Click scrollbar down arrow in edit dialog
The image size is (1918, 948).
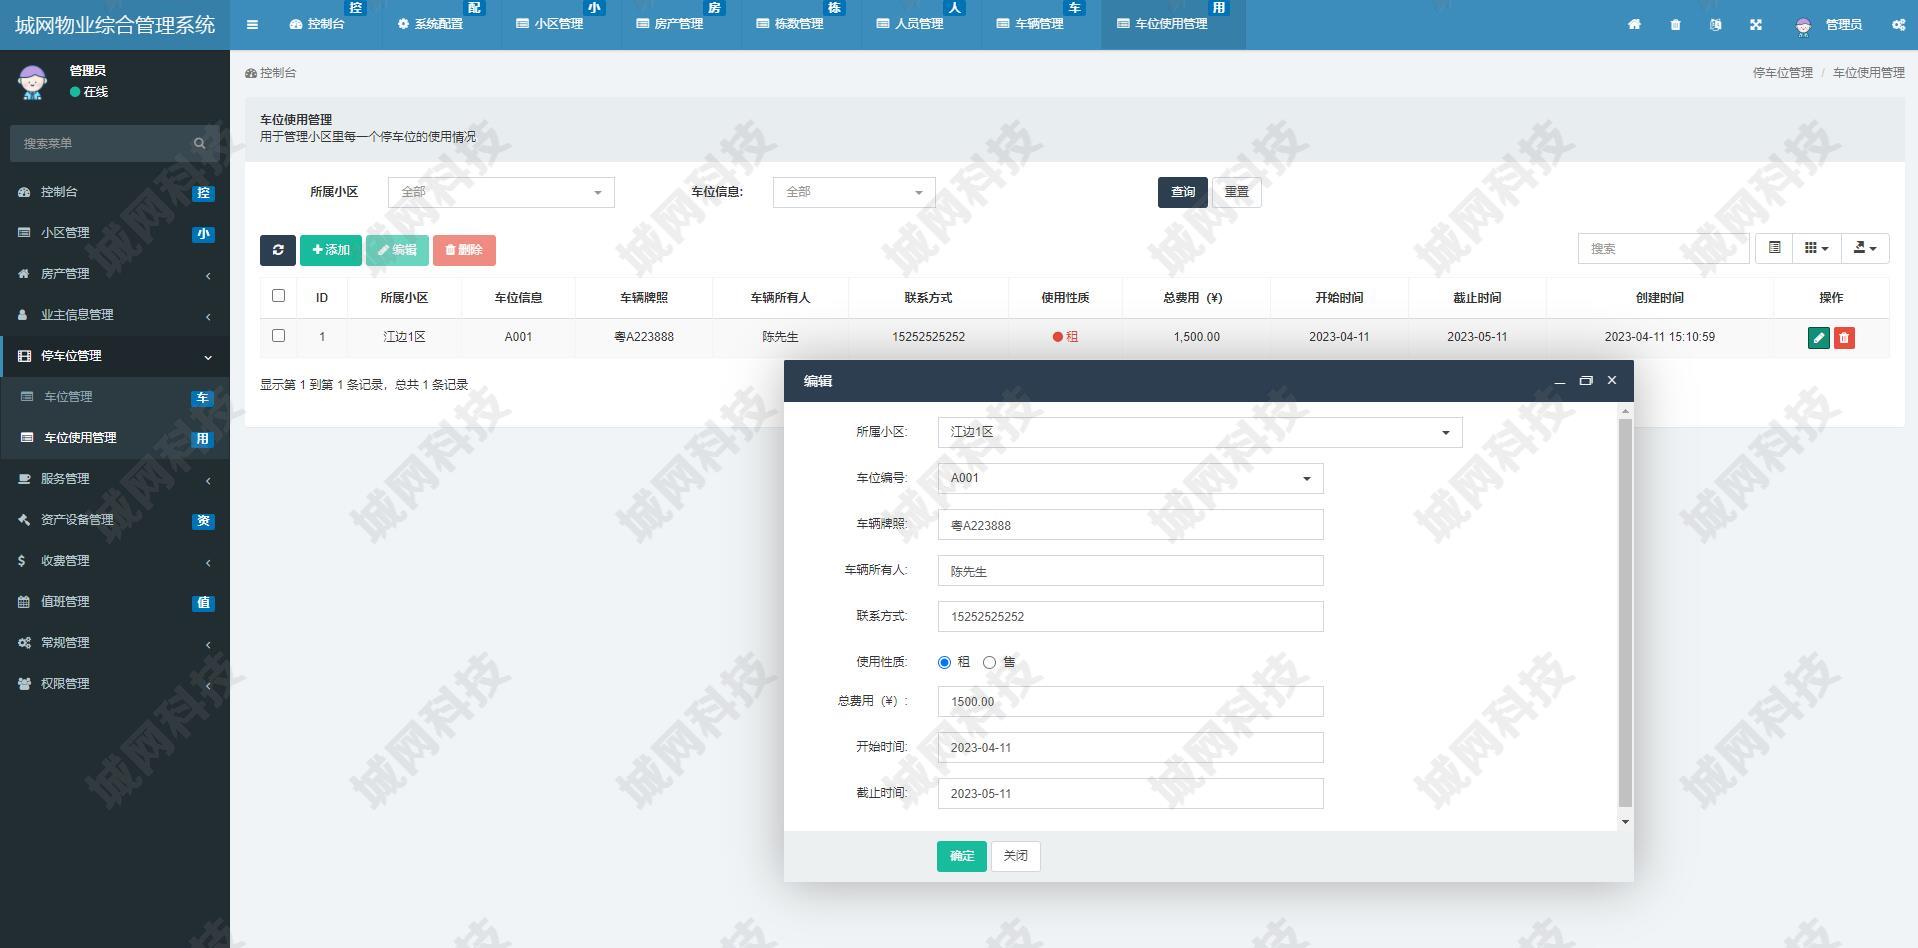[x=1625, y=822]
